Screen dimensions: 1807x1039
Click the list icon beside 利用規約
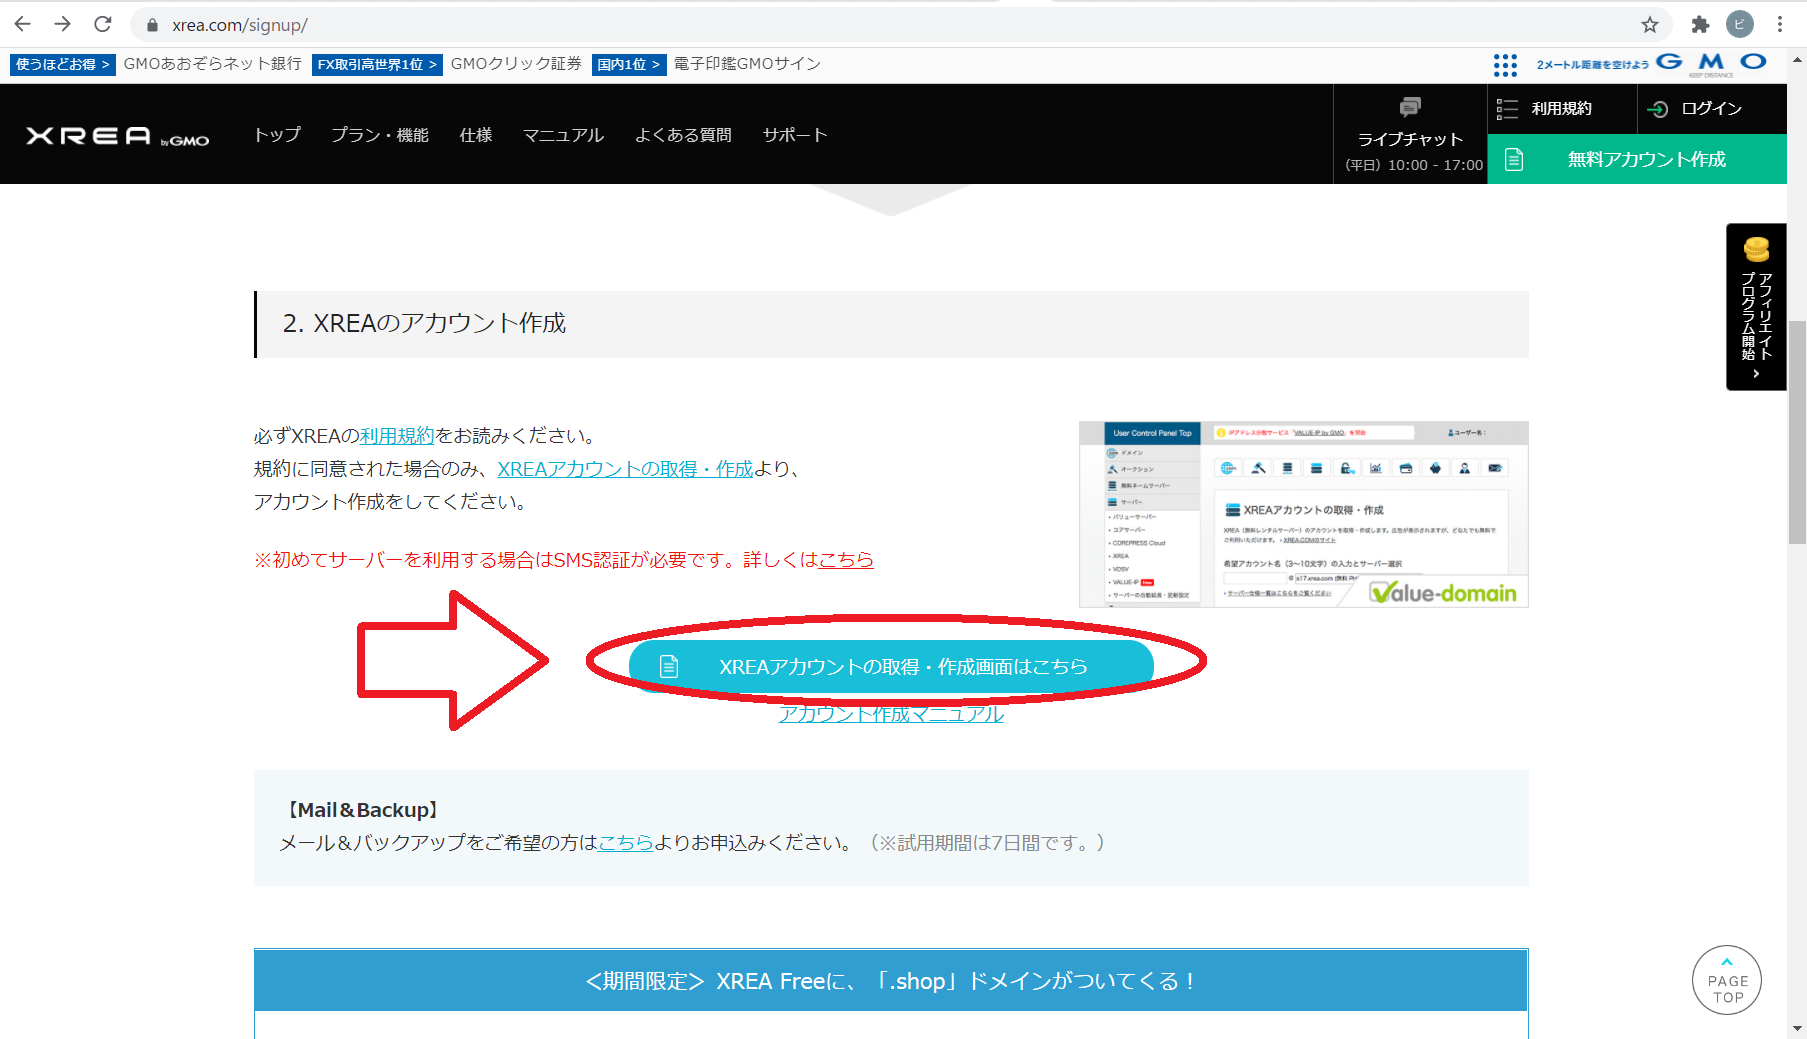click(x=1507, y=109)
